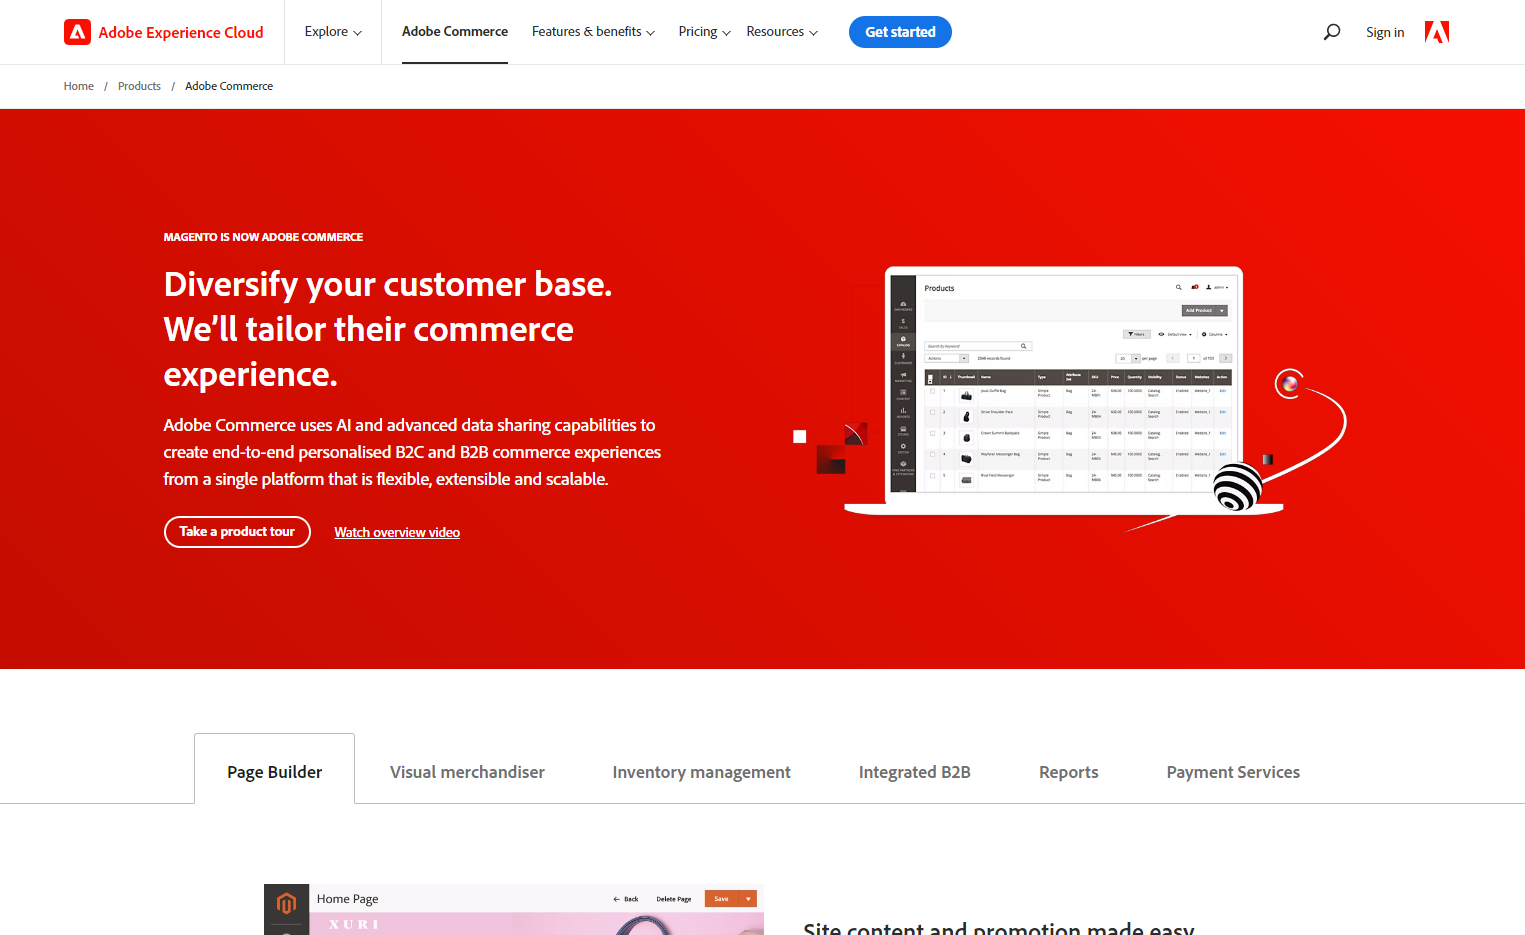Go to Home in the breadcrumb
The width and height of the screenshot is (1525, 935).
coord(79,86)
